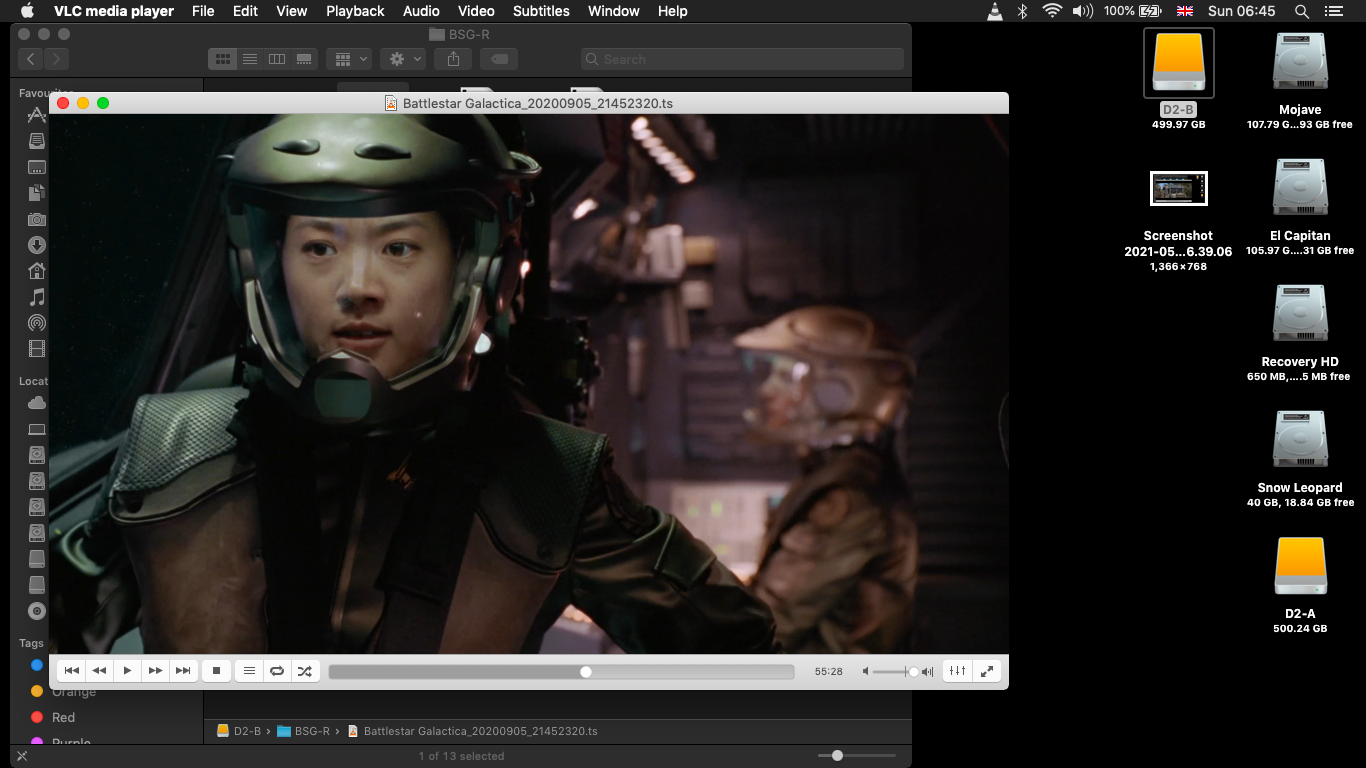Switch Finder to column view
The width and height of the screenshot is (1366, 768).
[277, 59]
